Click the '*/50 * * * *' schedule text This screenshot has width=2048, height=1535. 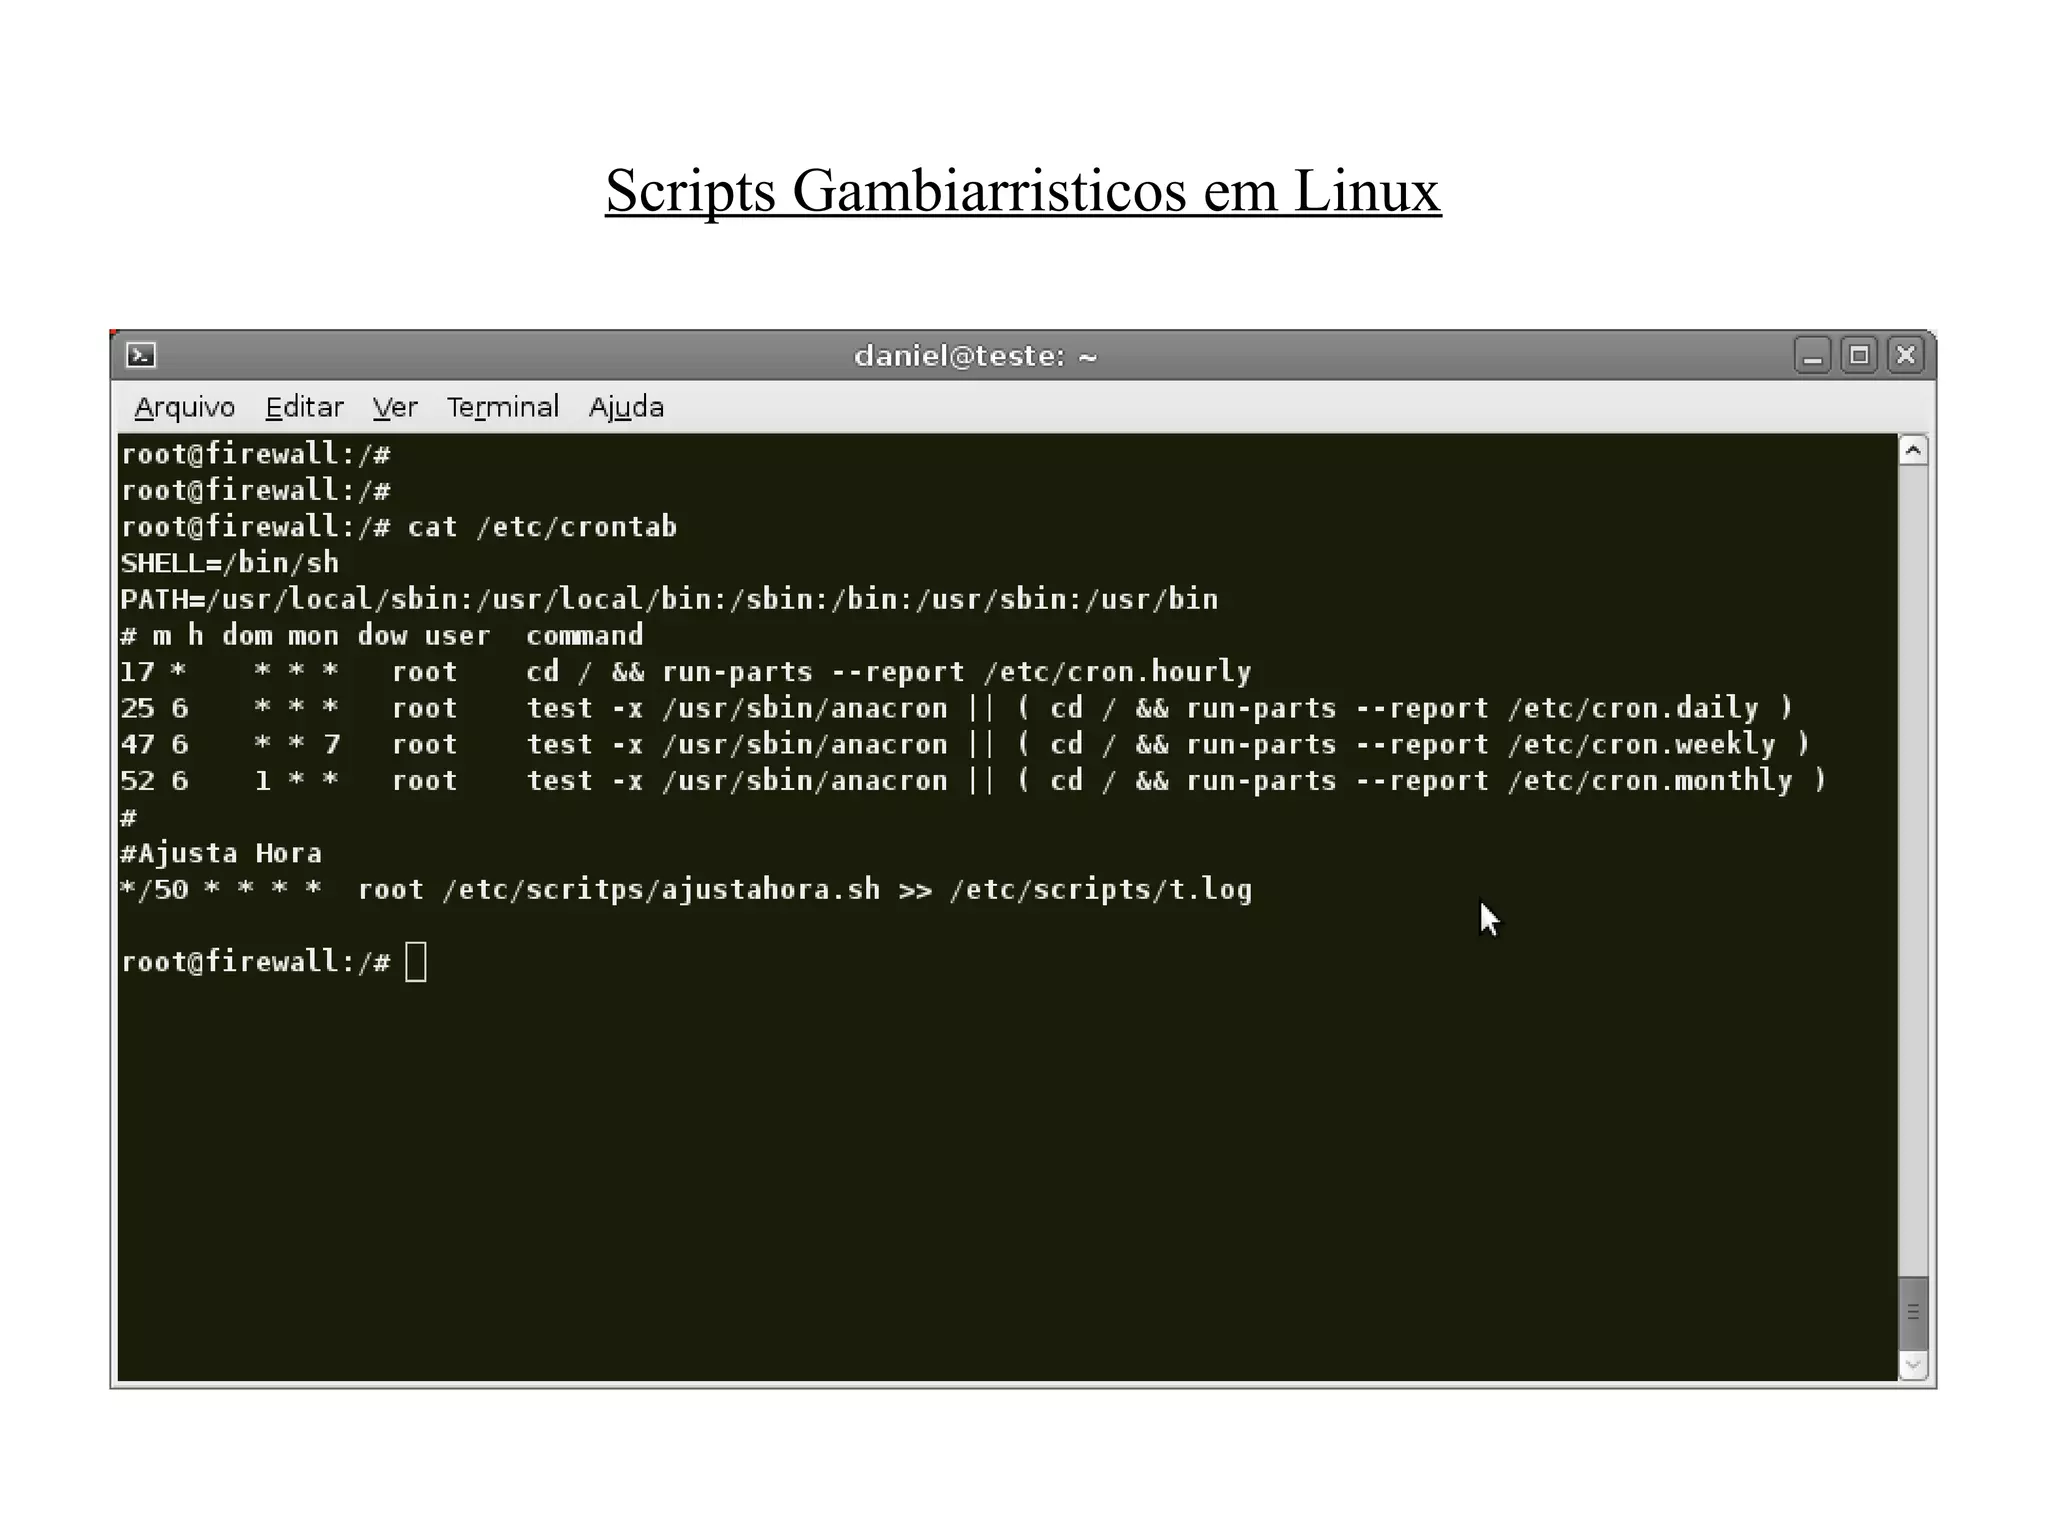point(221,890)
